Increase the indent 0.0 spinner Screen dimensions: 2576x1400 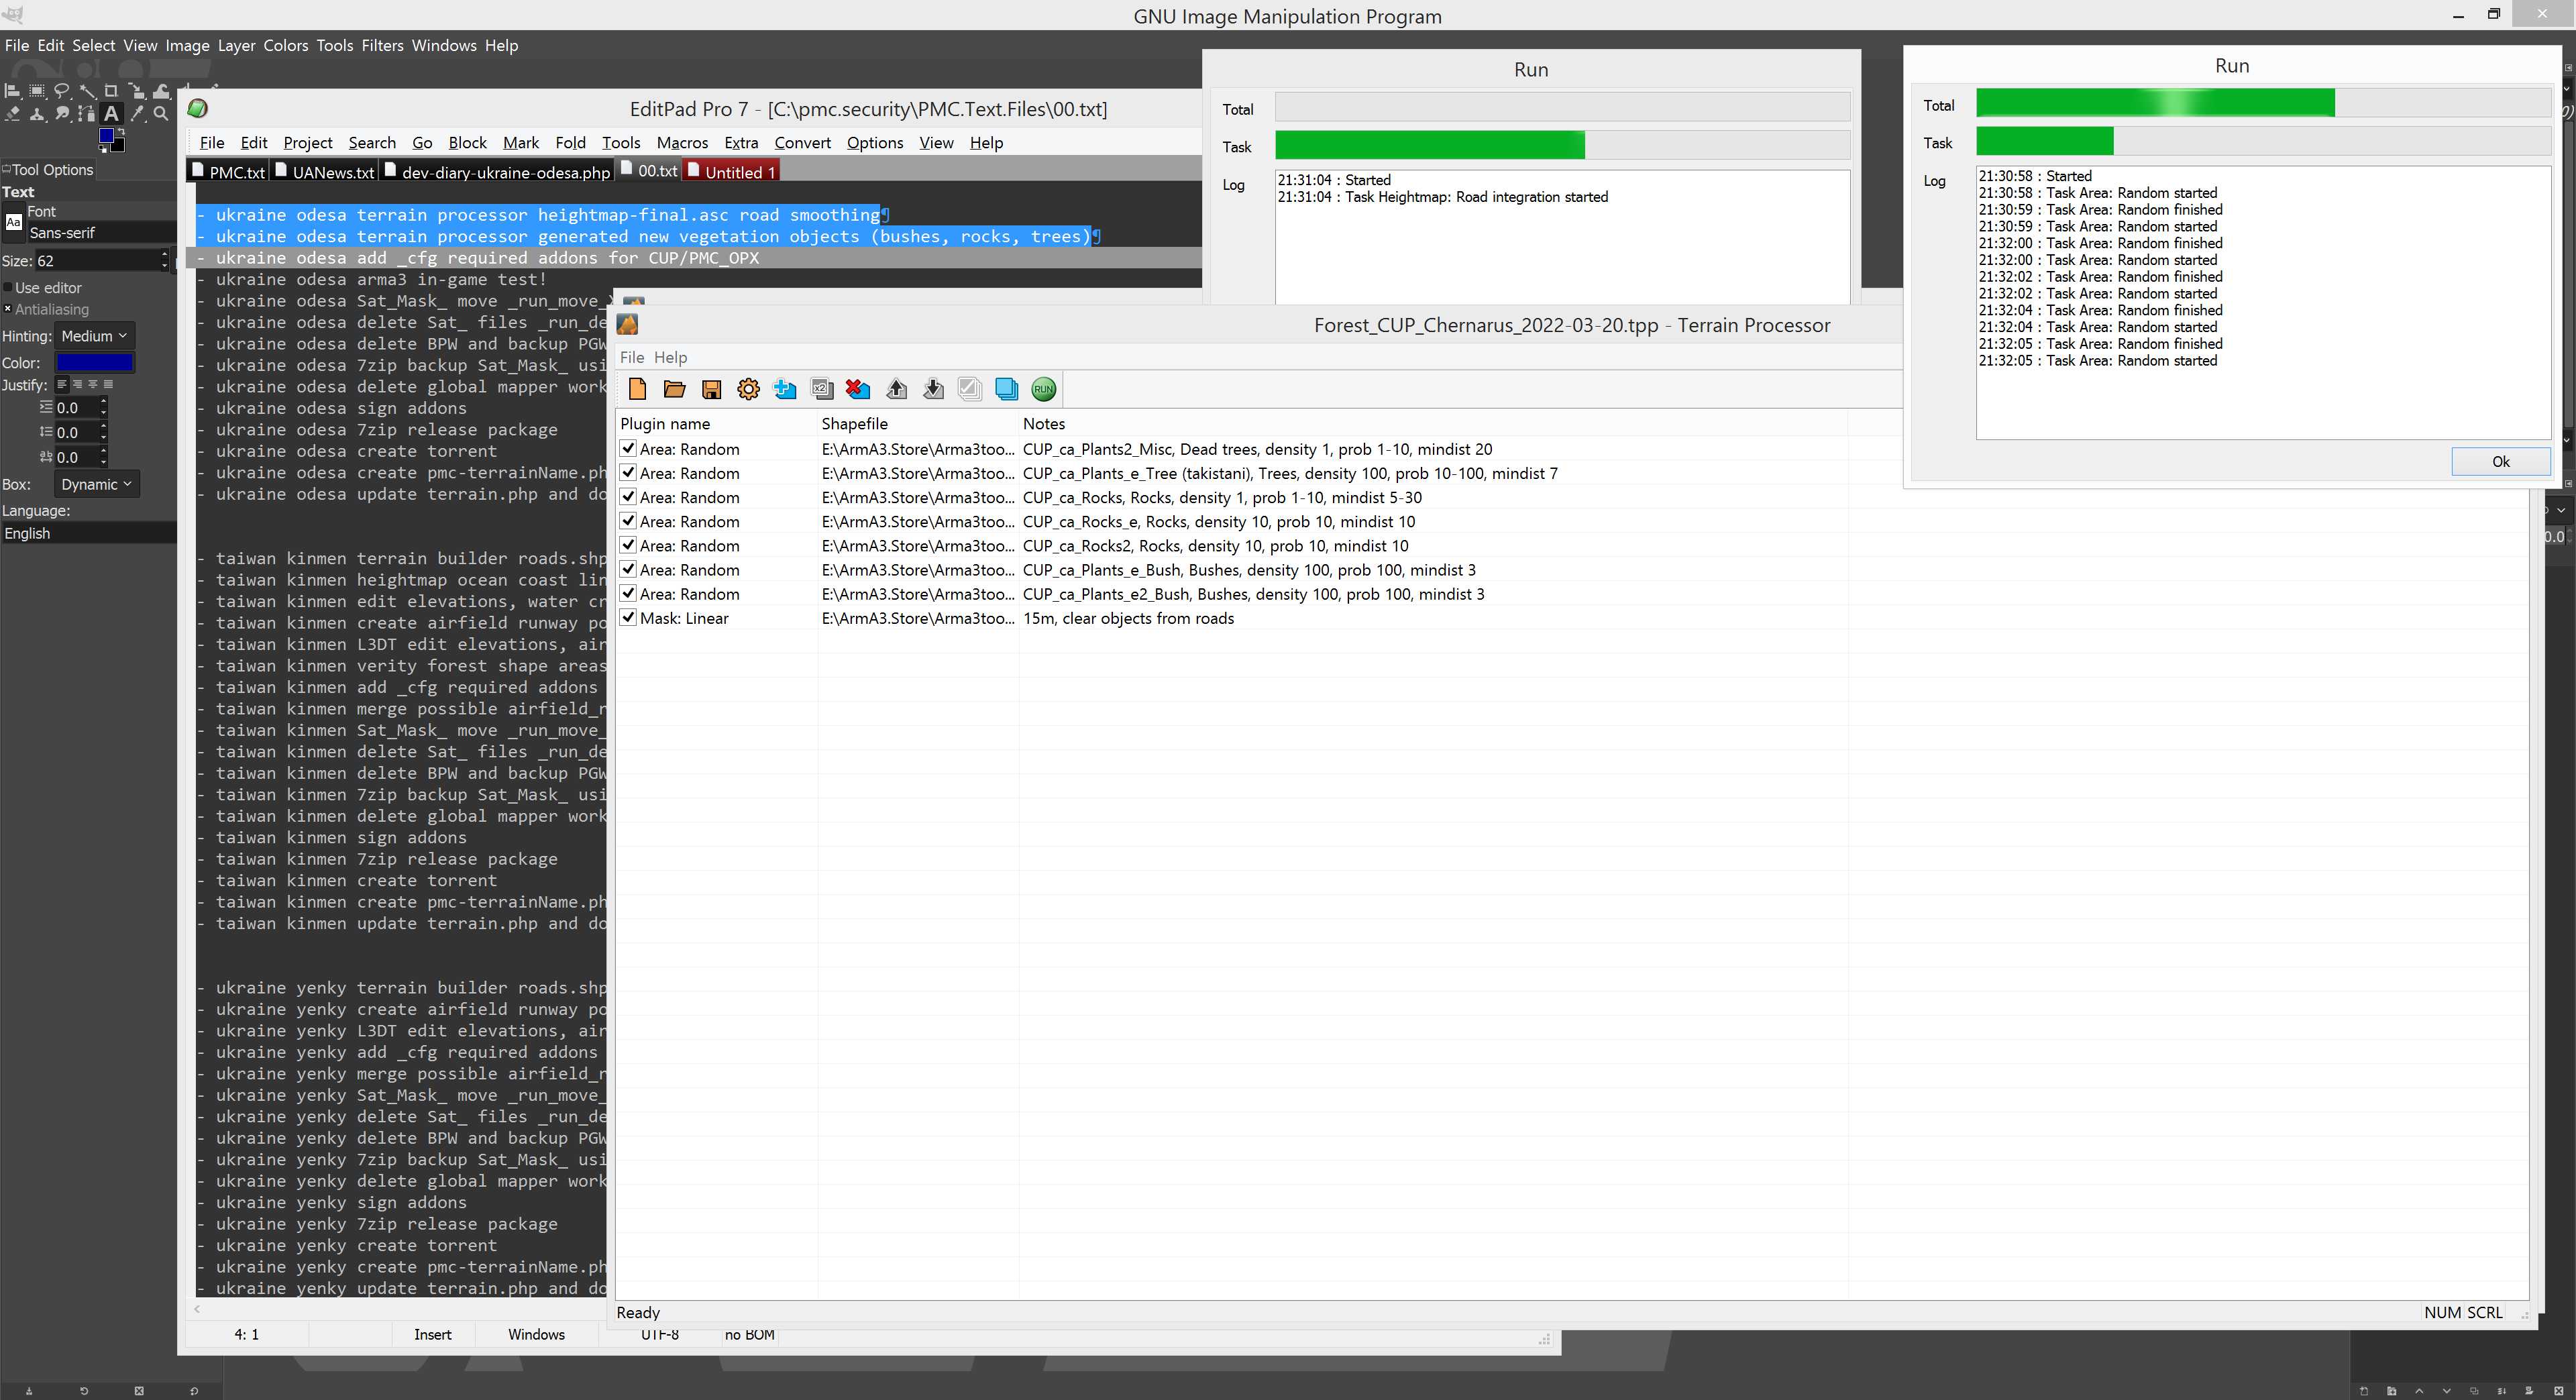tap(103, 402)
